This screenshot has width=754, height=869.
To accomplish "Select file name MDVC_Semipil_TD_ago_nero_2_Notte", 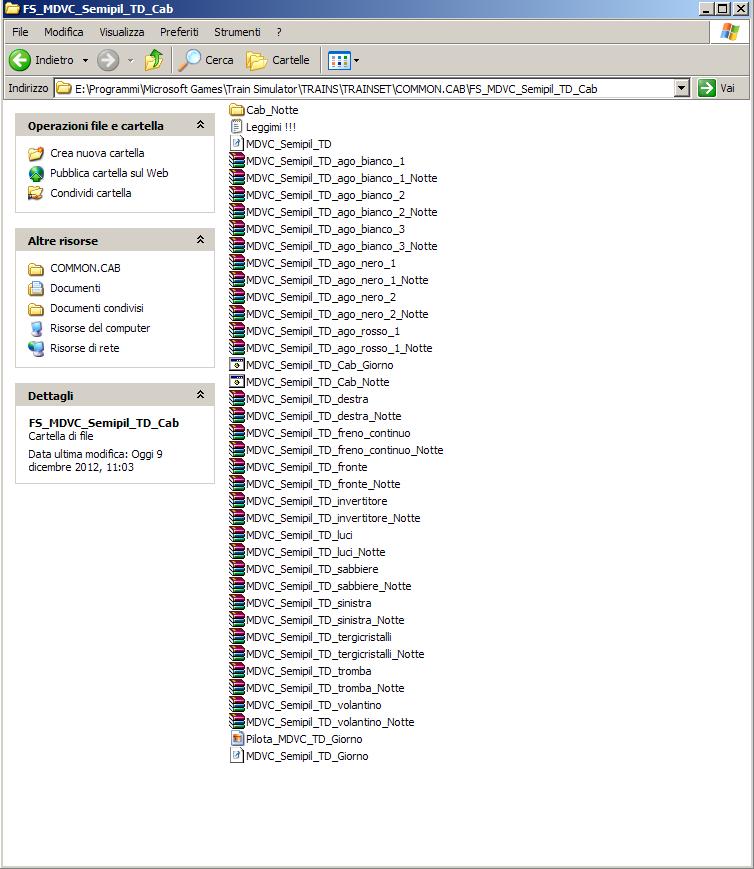I will pos(337,314).
